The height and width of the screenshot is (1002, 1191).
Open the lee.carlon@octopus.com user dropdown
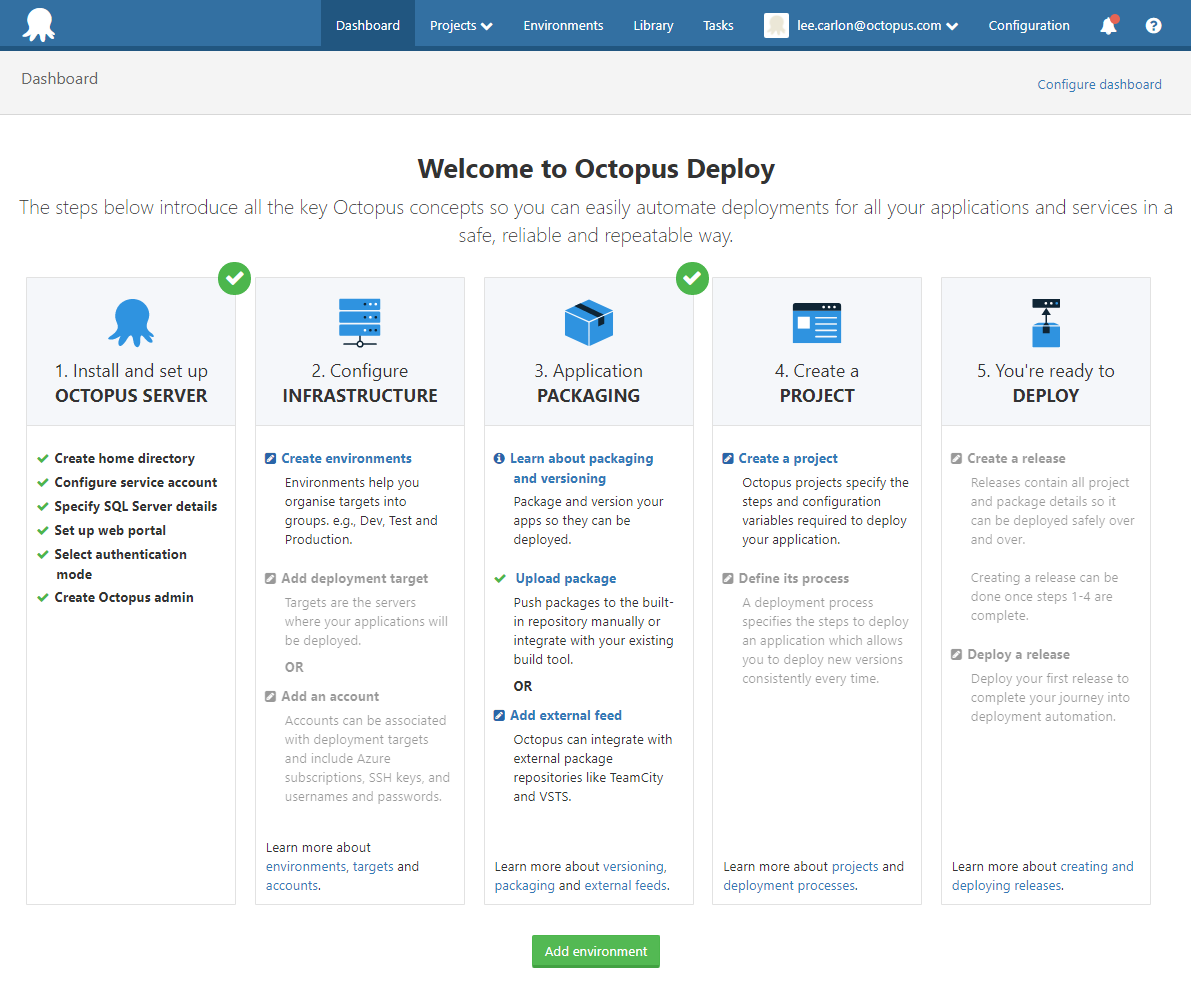(877, 25)
